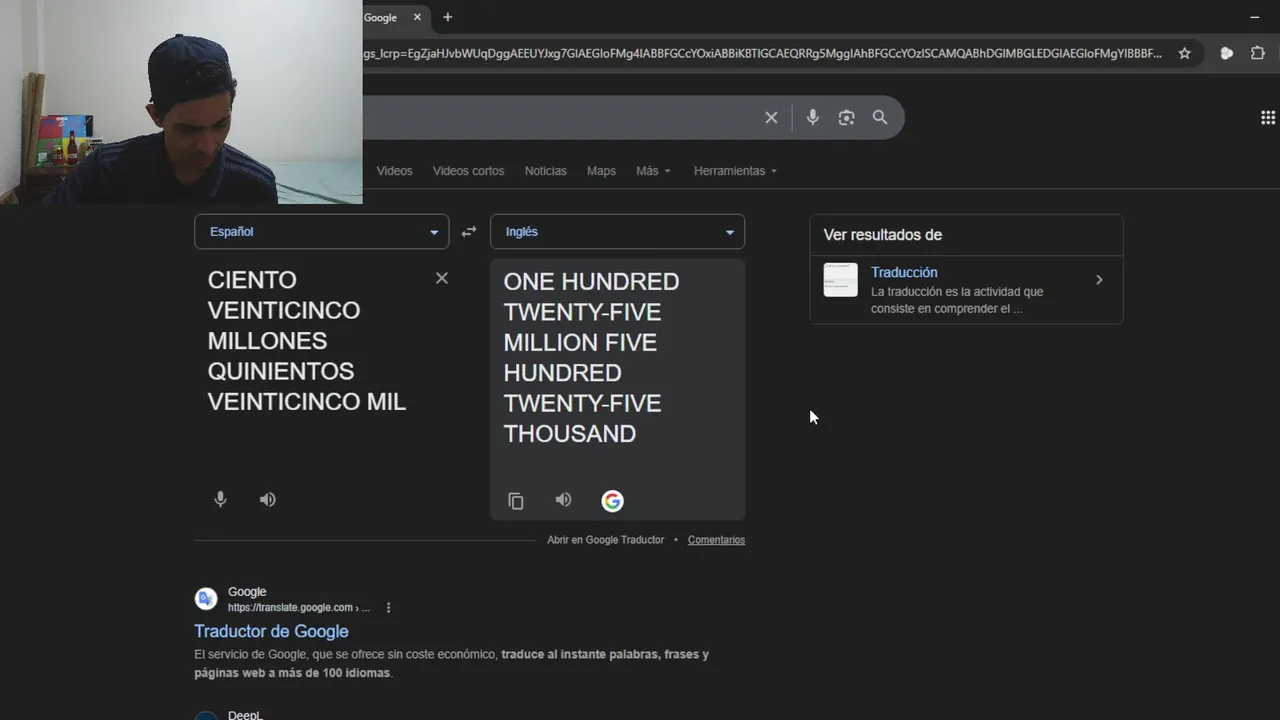Viewport: 1280px width, 720px height.
Task: Open the Google apps grid
Action: click(x=1268, y=117)
